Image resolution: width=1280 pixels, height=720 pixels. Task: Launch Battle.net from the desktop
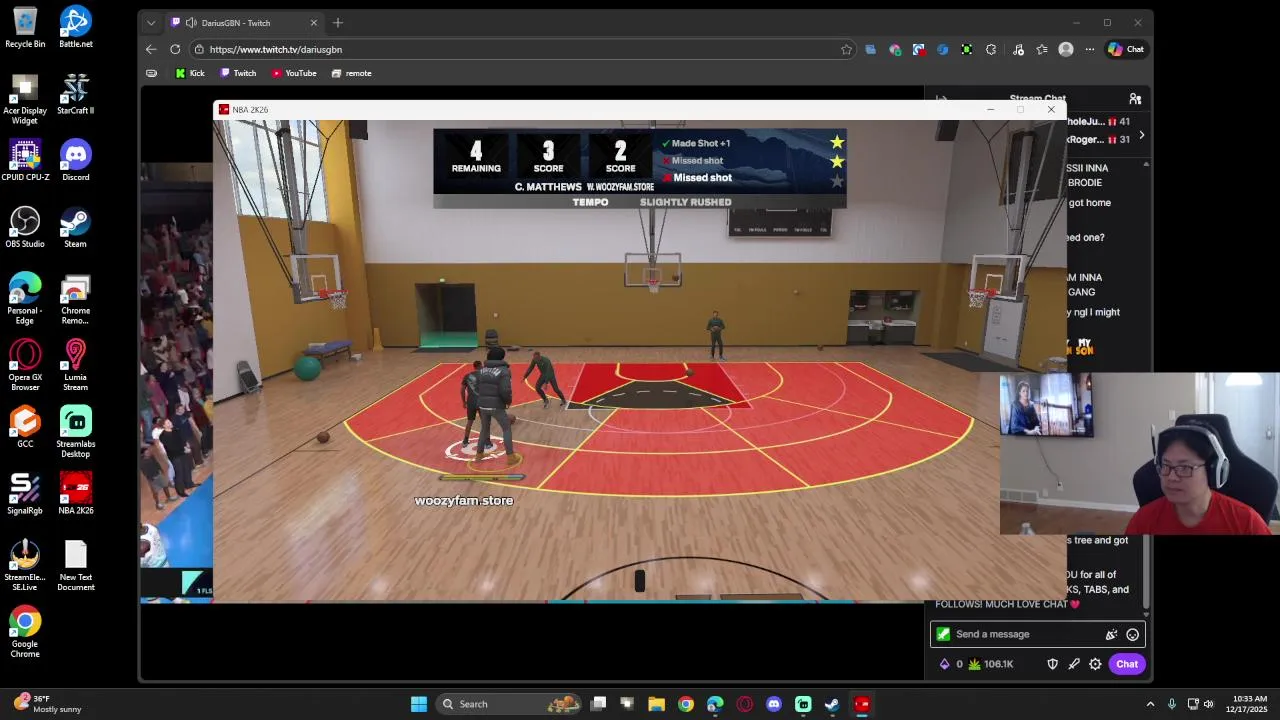click(75, 27)
